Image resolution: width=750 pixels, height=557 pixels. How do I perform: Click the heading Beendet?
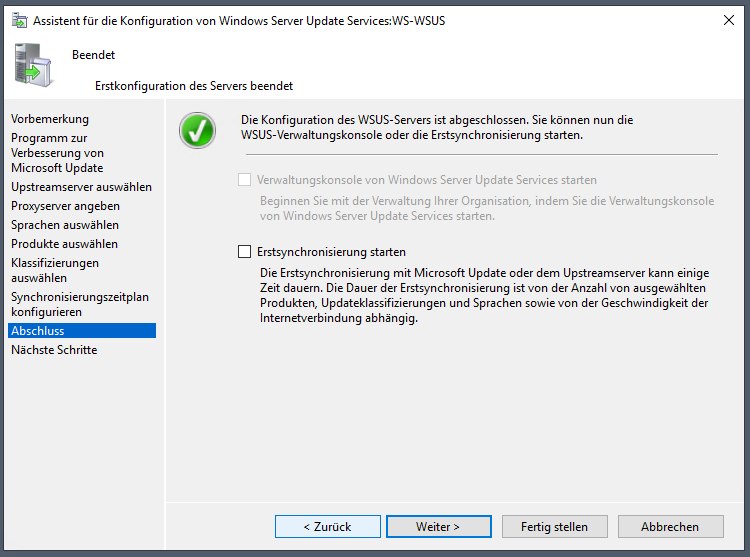94,55
